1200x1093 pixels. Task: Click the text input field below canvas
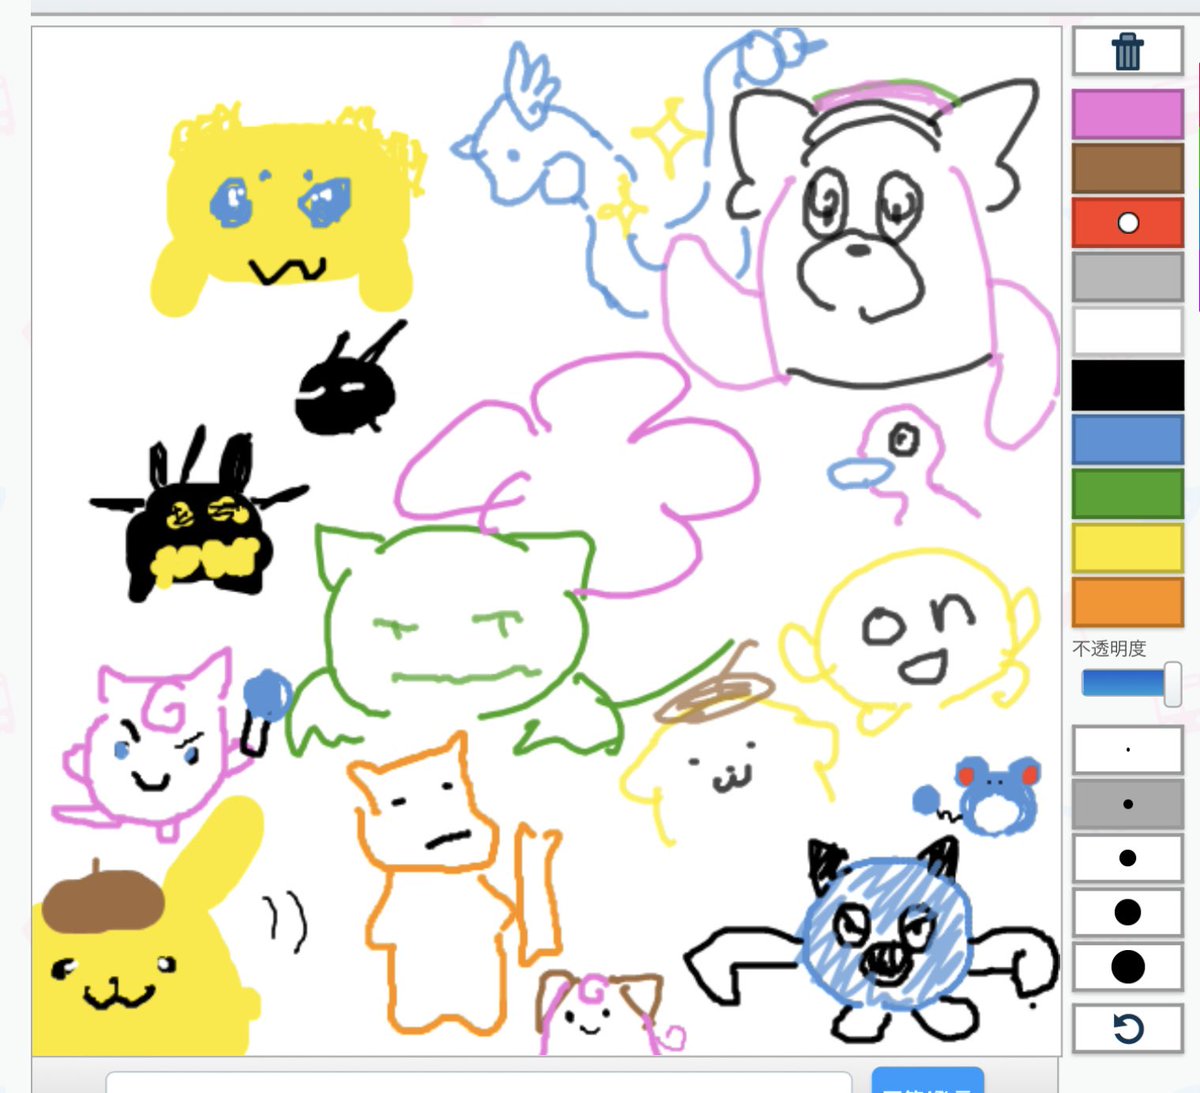tap(479, 1083)
